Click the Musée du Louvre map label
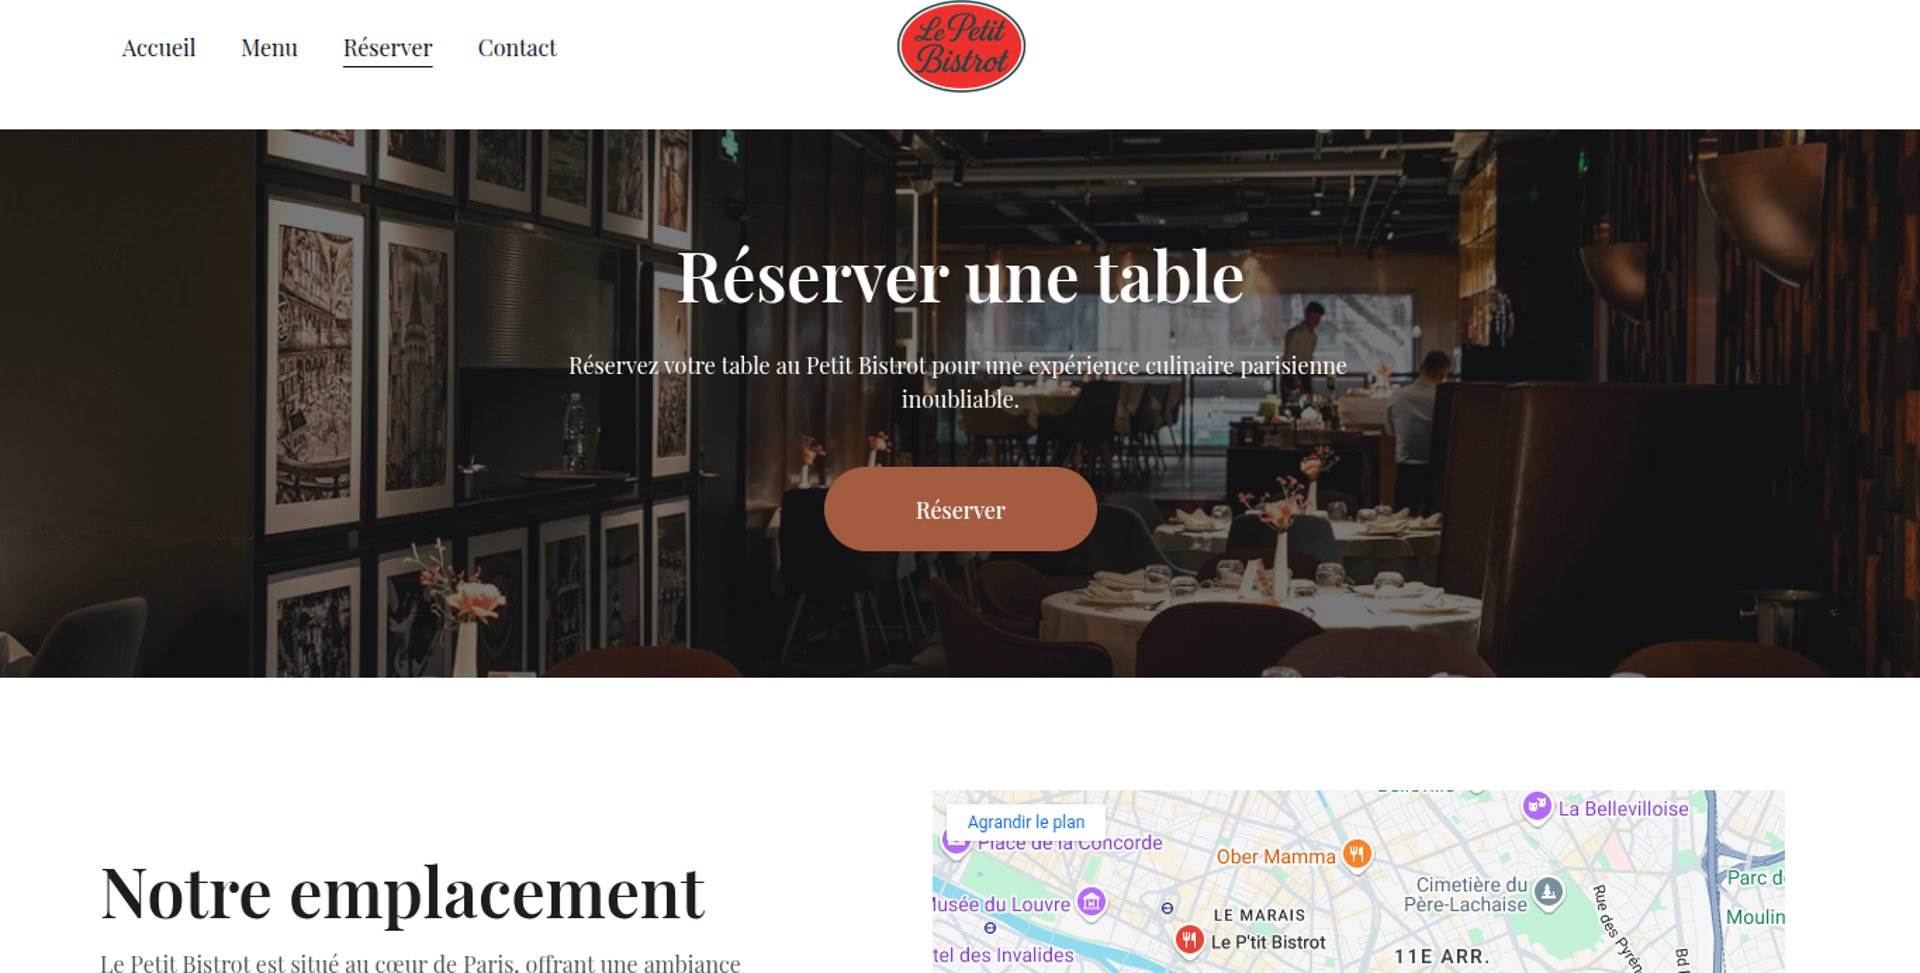This screenshot has height=973, width=1920. (1001, 905)
